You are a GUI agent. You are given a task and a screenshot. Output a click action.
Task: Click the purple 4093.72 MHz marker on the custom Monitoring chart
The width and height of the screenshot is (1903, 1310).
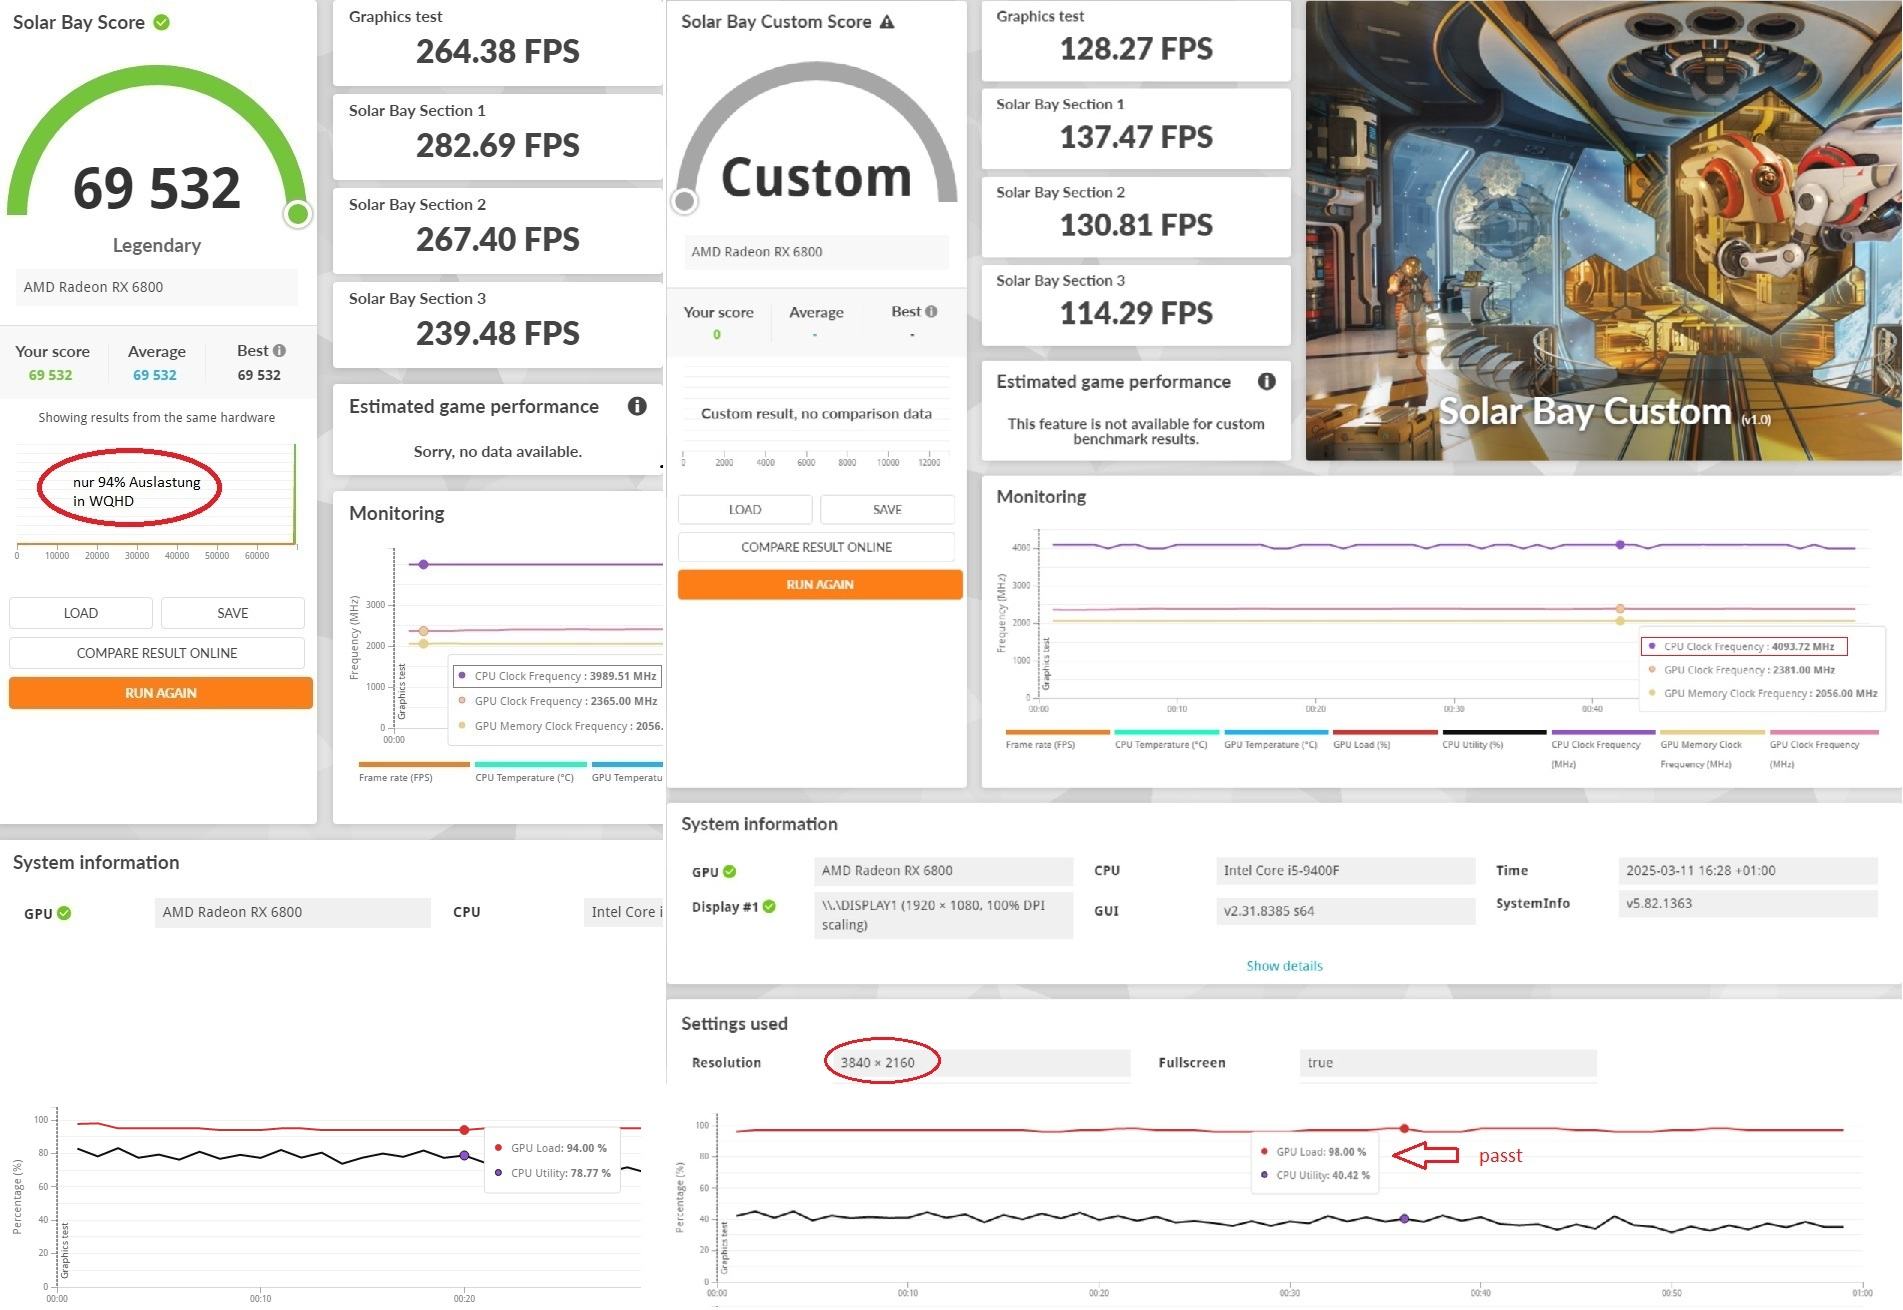coord(1620,545)
